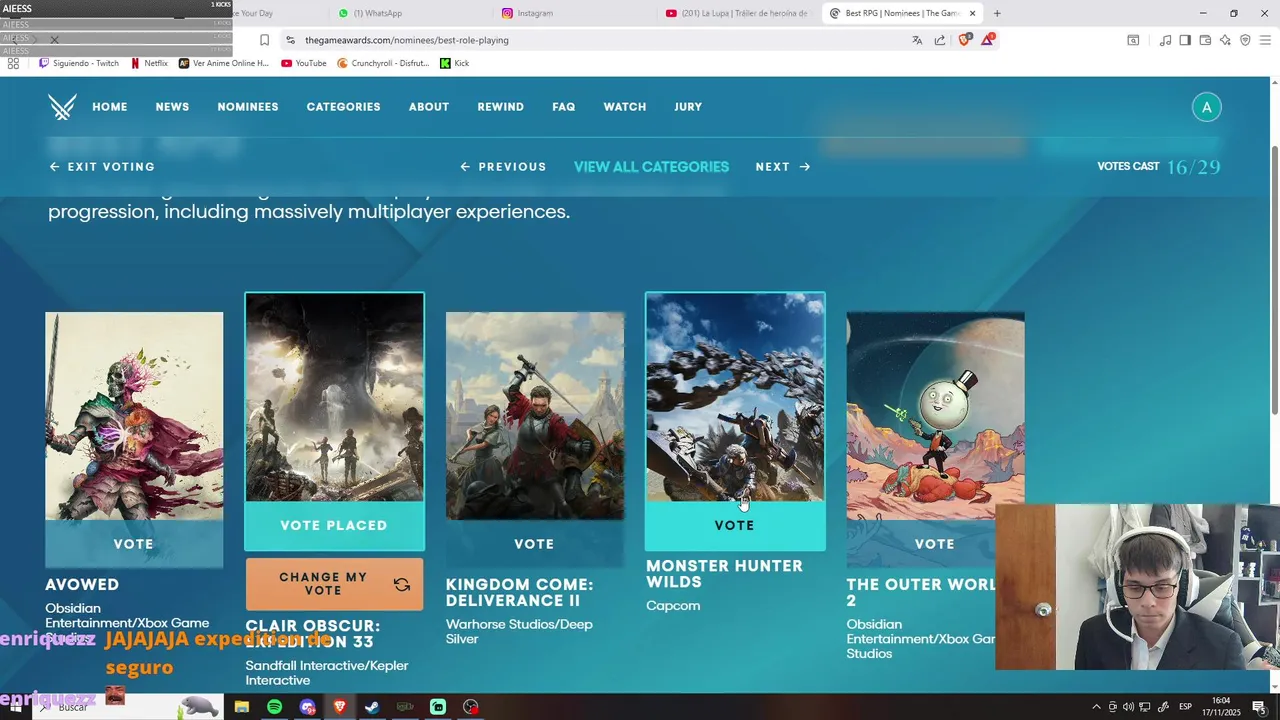The width and height of the screenshot is (1280, 720).
Task: Open the Categories menu item
Action: (x=343, y=107)
